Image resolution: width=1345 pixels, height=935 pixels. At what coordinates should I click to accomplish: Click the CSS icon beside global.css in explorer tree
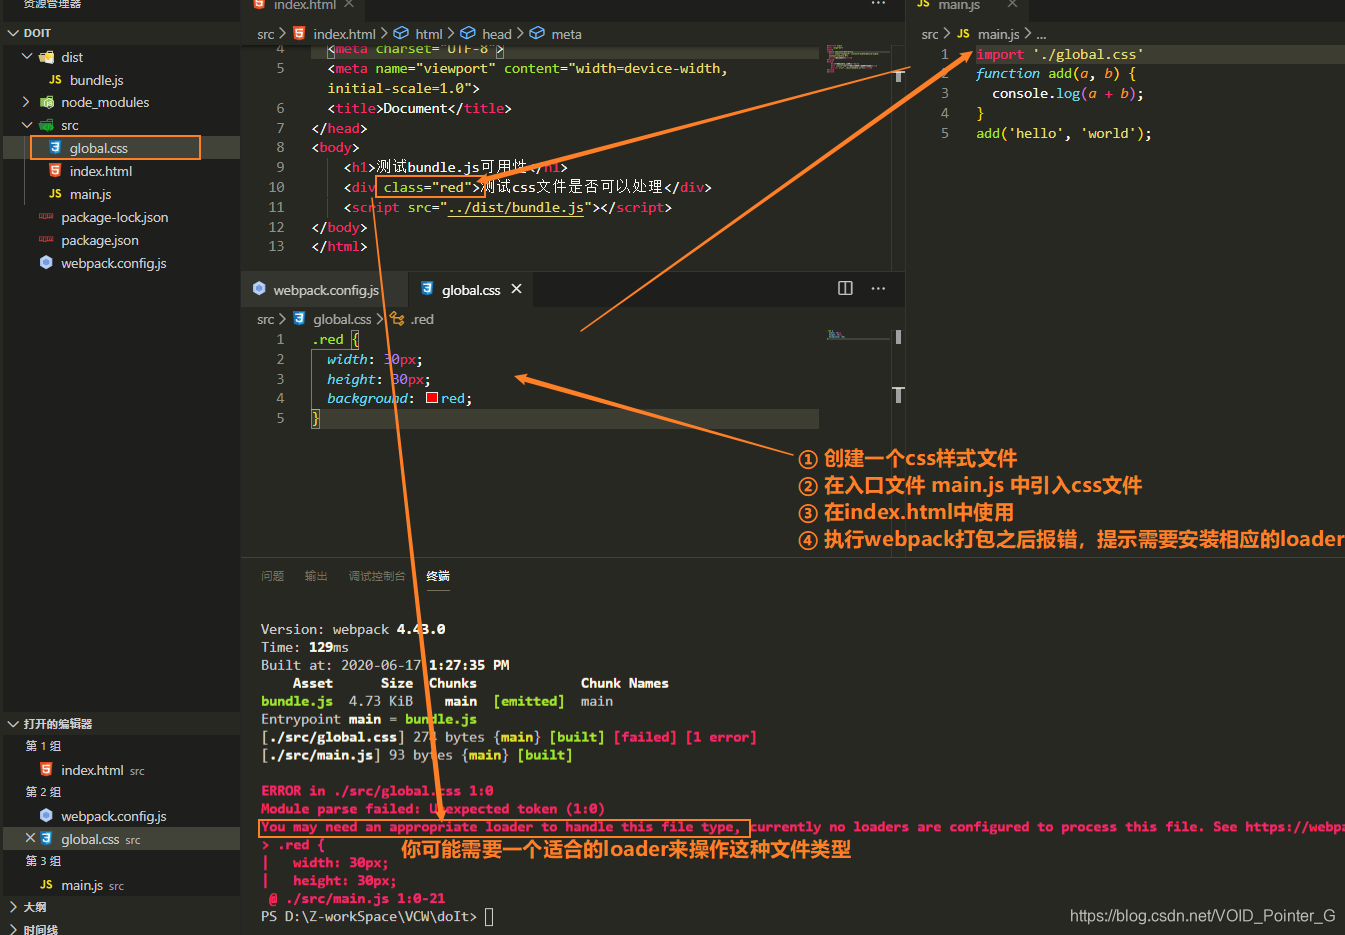pos(55,148)
